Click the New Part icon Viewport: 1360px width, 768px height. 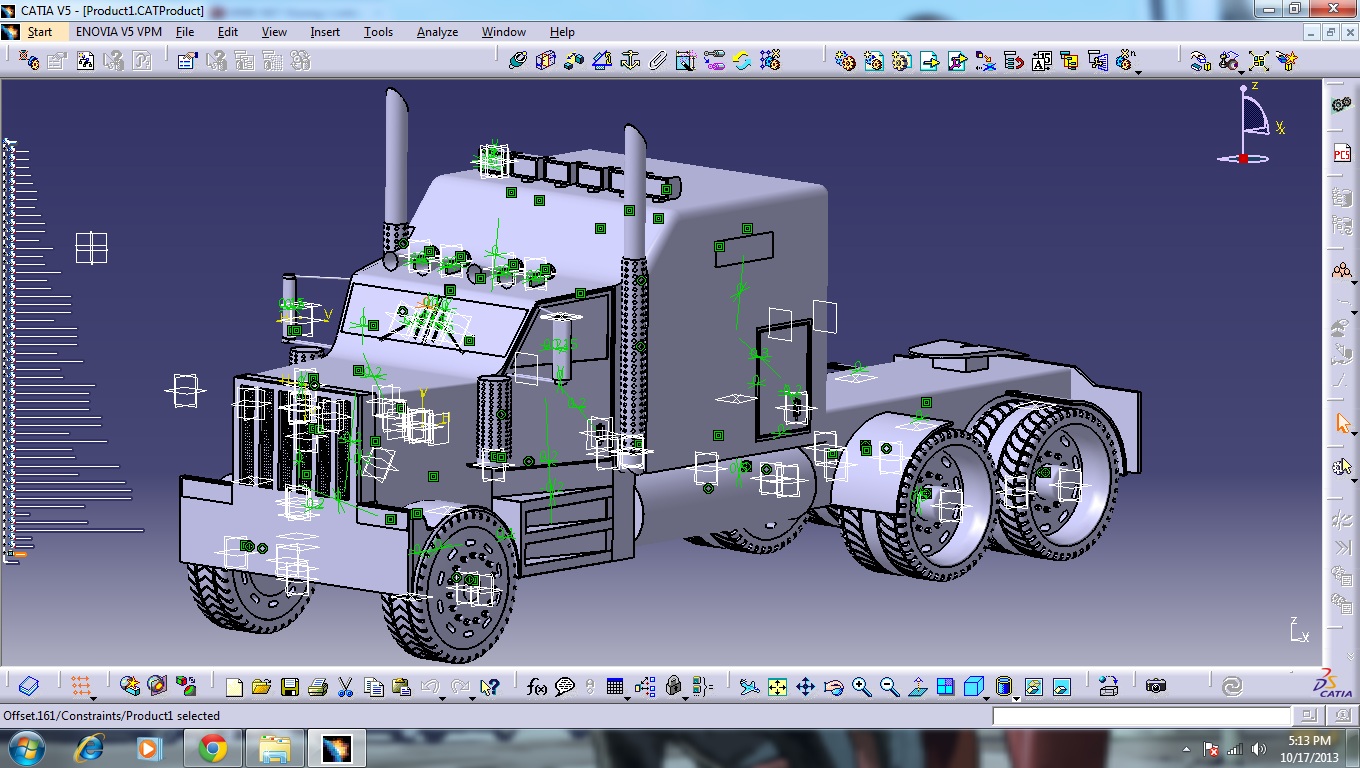pyautogui.click(x=901, y=61)
